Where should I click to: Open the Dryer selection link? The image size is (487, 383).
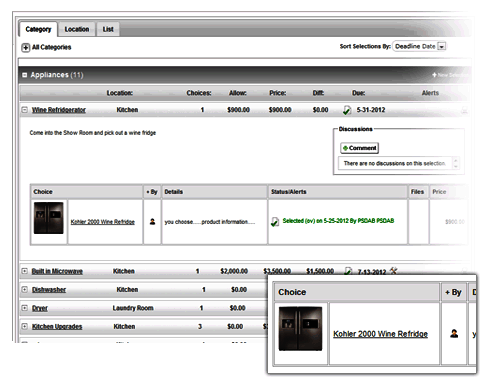[x=40, y=308]
